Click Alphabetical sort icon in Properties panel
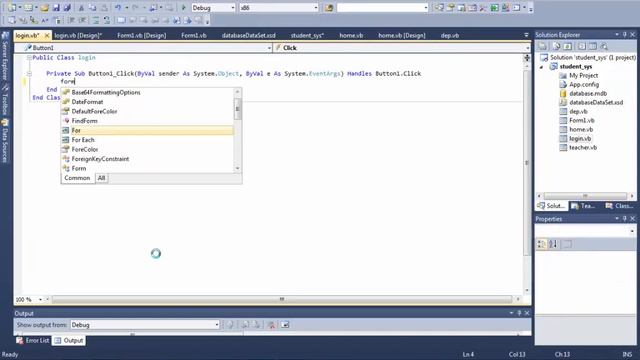This screenshot has width=640, height=360. (553, 244)
